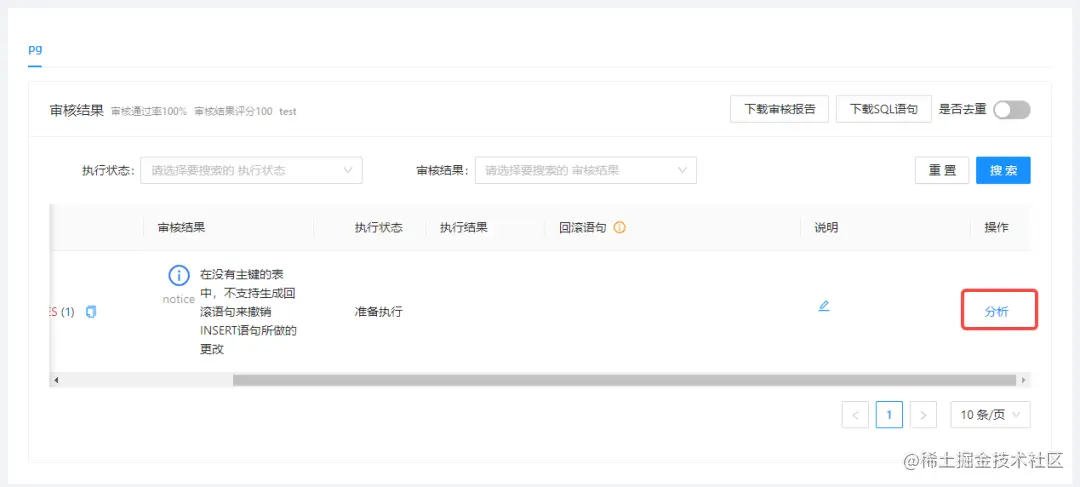This screenshot has width=1080, height=487.
Task: Click the 执行状态 column header
Action: 379,228
